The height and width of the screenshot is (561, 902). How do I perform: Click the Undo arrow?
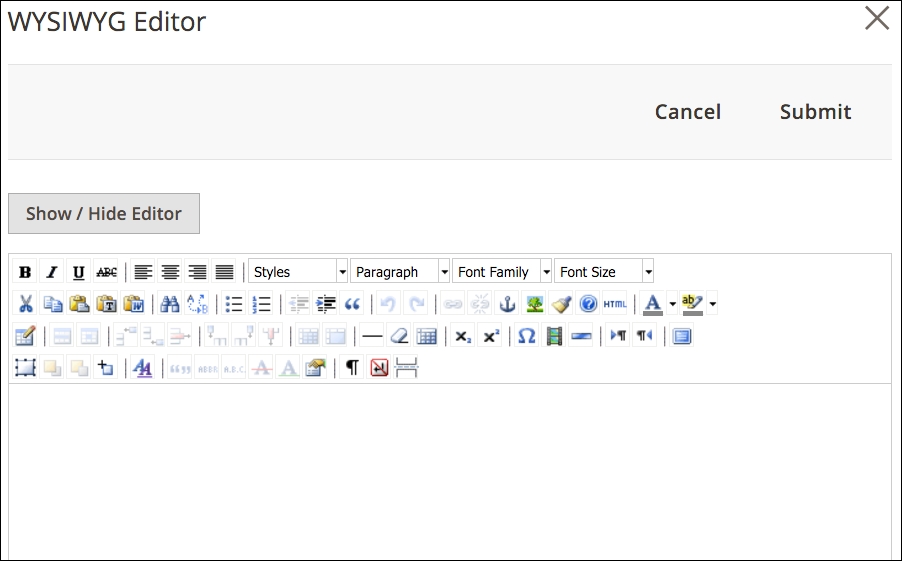coord(388,304)
